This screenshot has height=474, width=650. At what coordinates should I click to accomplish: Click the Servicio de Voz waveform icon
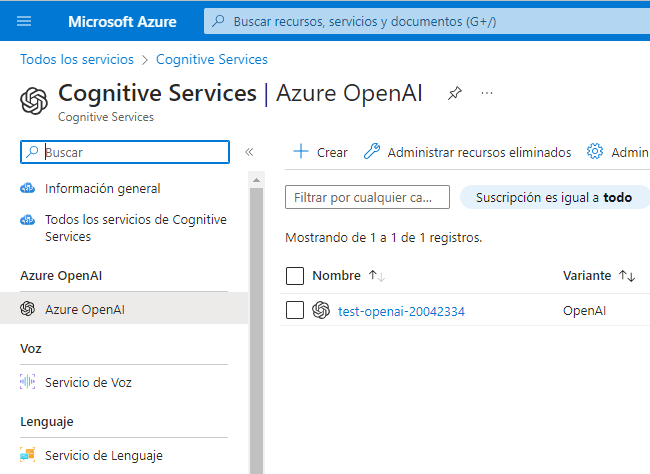28,382
